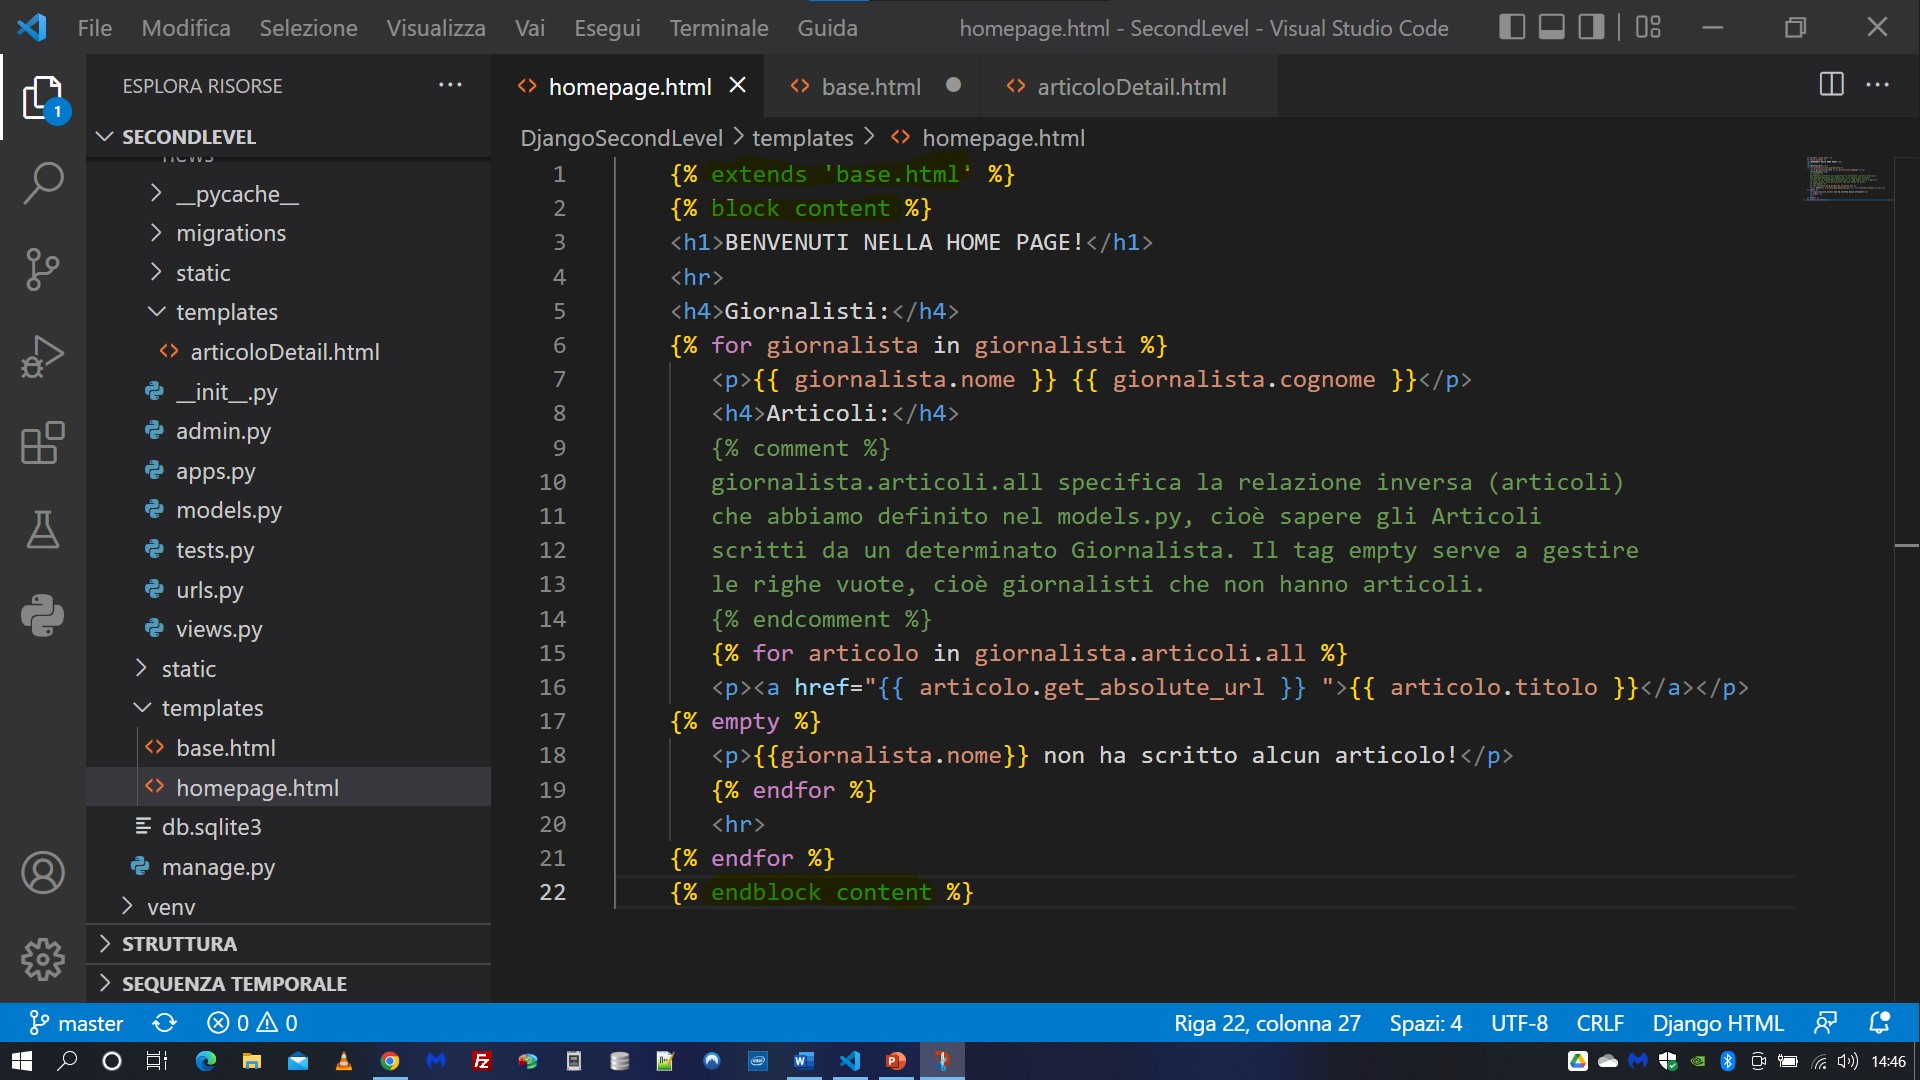Change indentation via Spazi: 4
This screenshot has height=1080, width=1920.
(1425, 1023)
